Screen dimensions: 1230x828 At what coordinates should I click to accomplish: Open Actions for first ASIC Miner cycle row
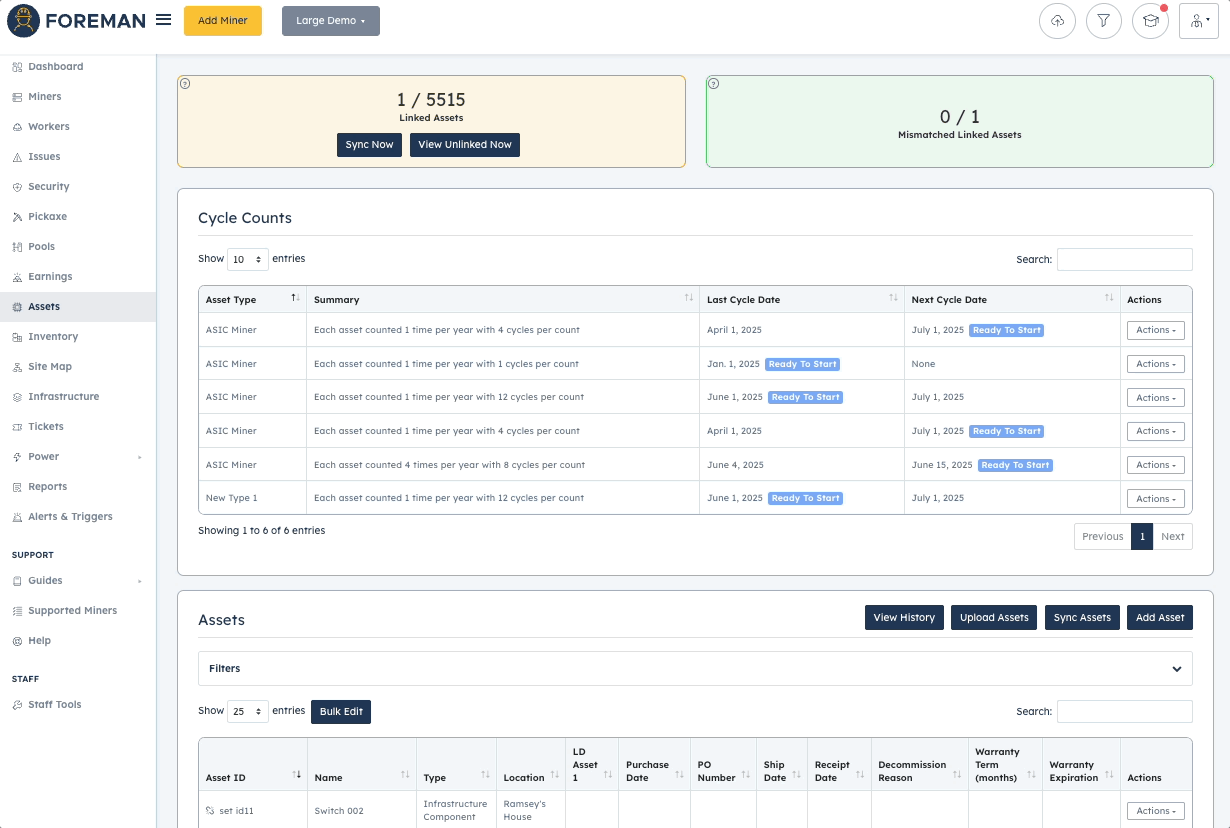pyautogui.click(x=1156, y=330)
